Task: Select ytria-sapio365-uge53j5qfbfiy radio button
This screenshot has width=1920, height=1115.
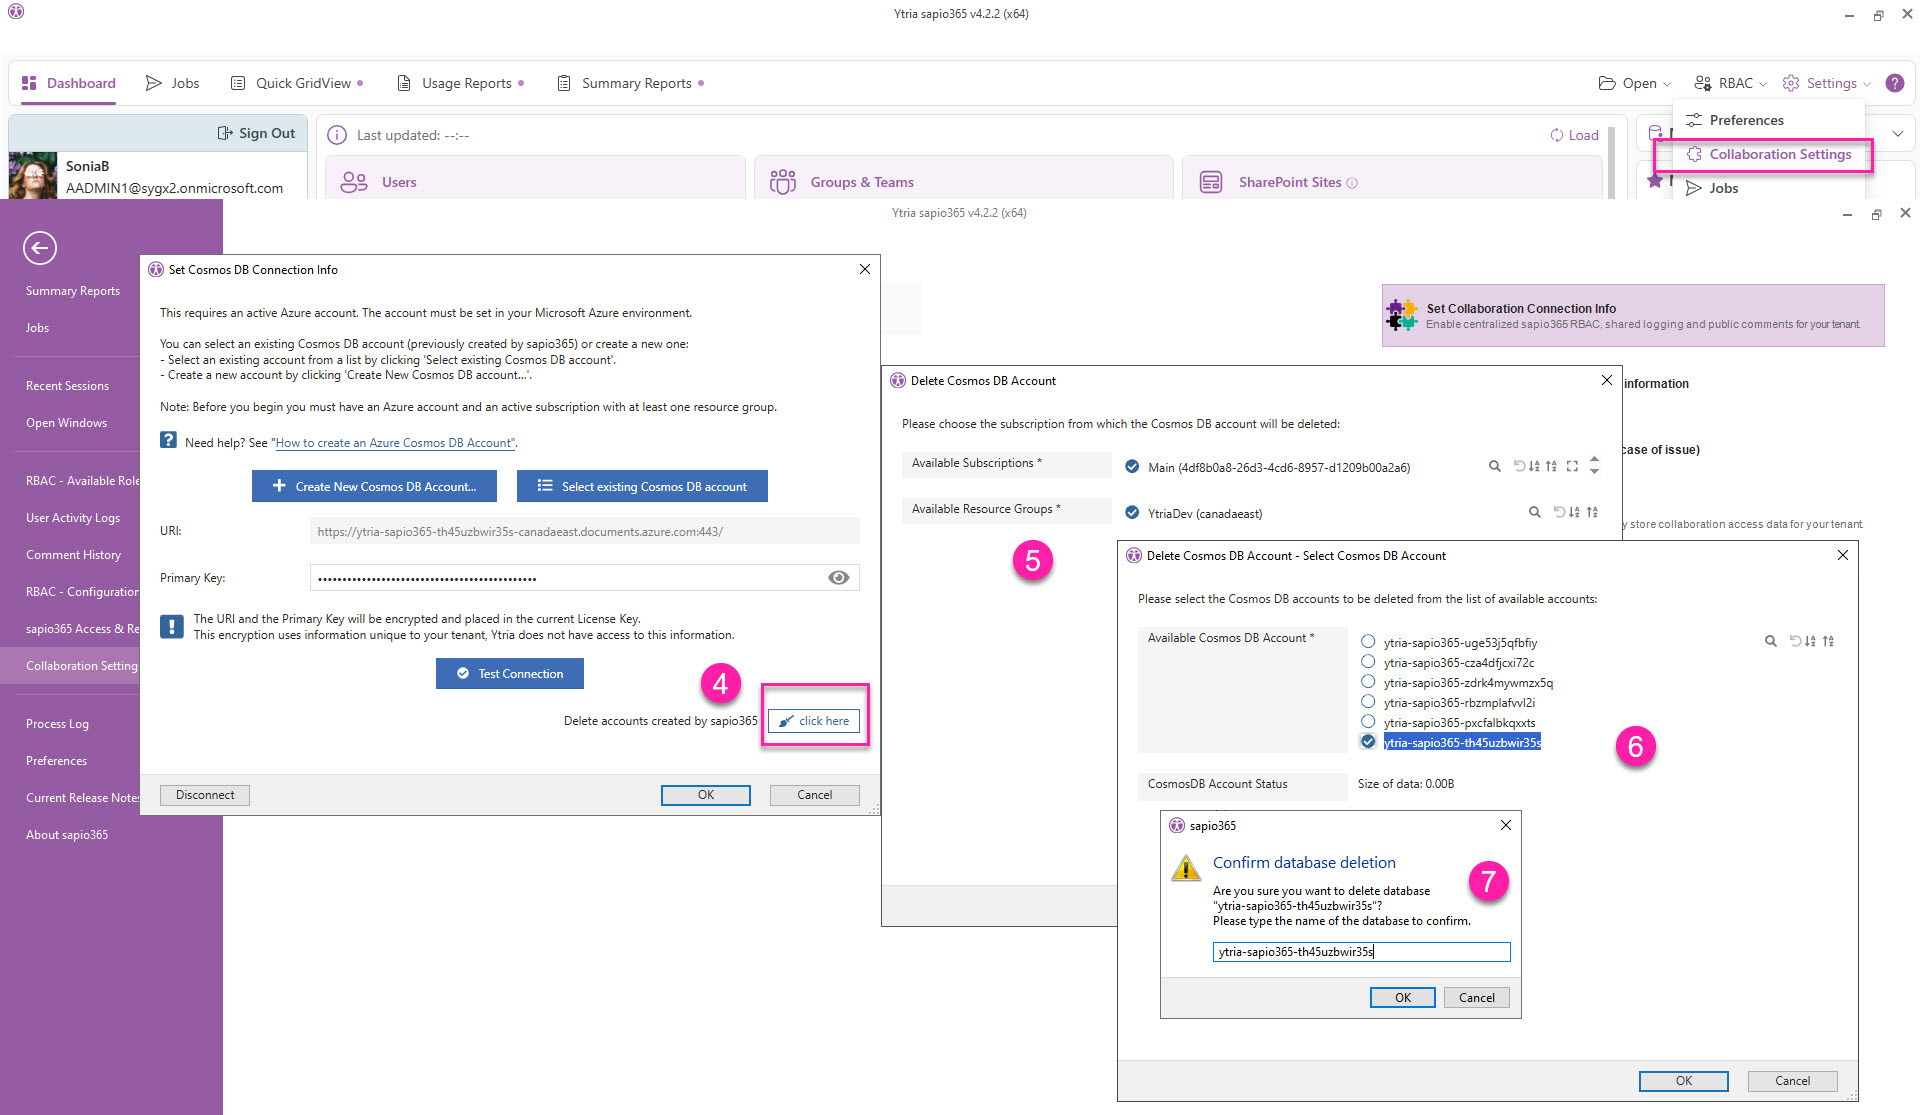Action: click(x=1368, y=642)
